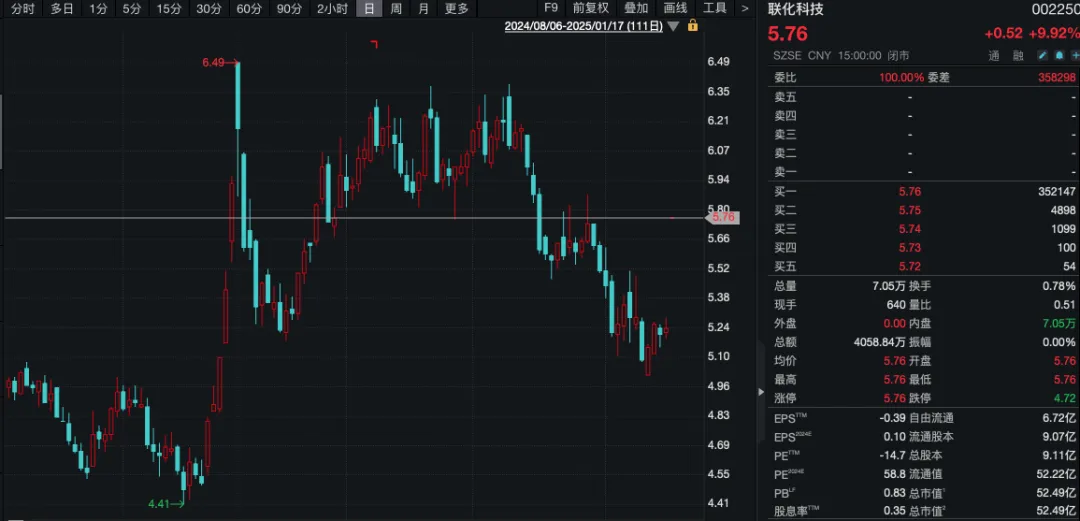Toggle 前复权 price adjustment mode
This screenshot has height=521, width=1080.
(590, 8)
